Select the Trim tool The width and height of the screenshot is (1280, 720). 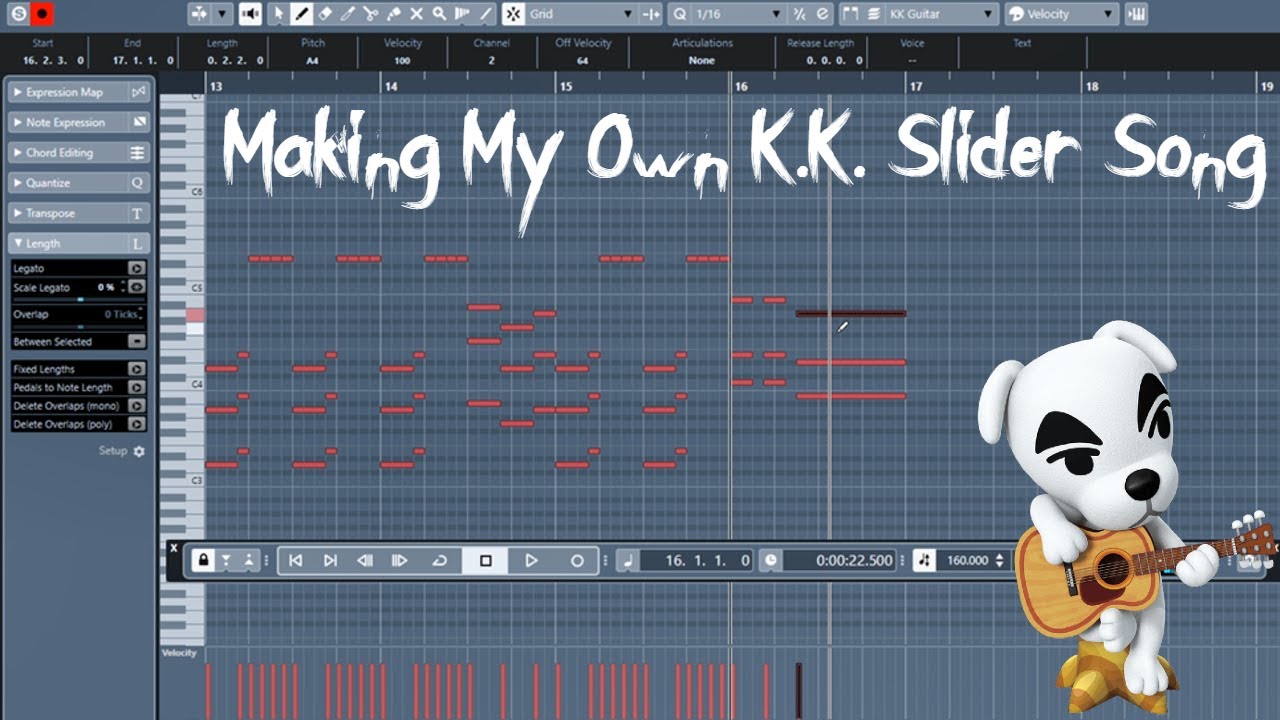(348, 14)
